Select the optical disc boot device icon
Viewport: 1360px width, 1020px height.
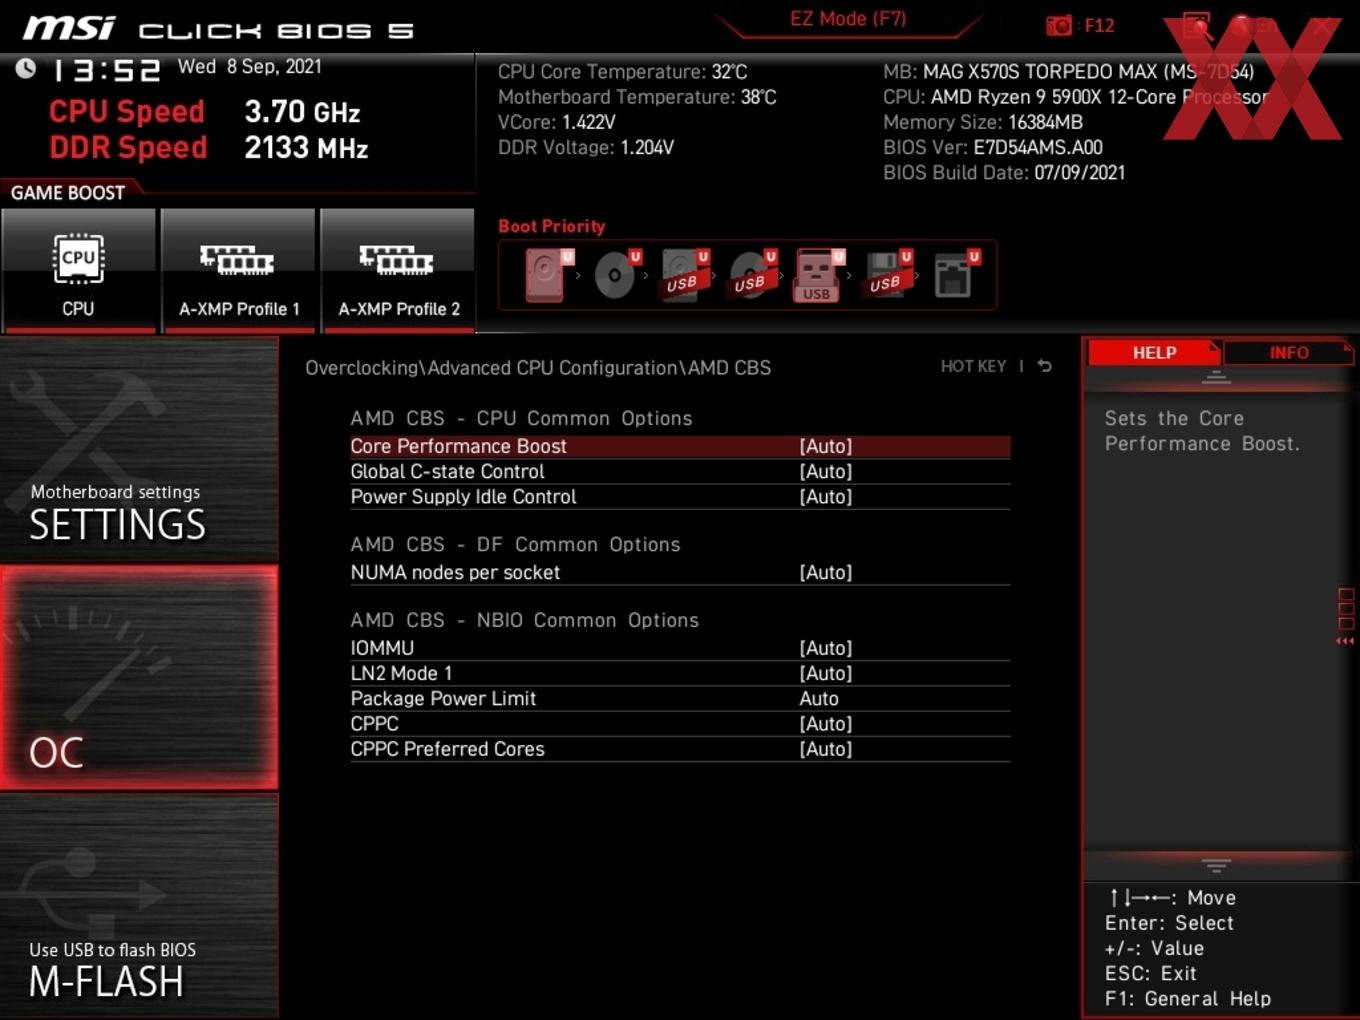tap(616, 275)
